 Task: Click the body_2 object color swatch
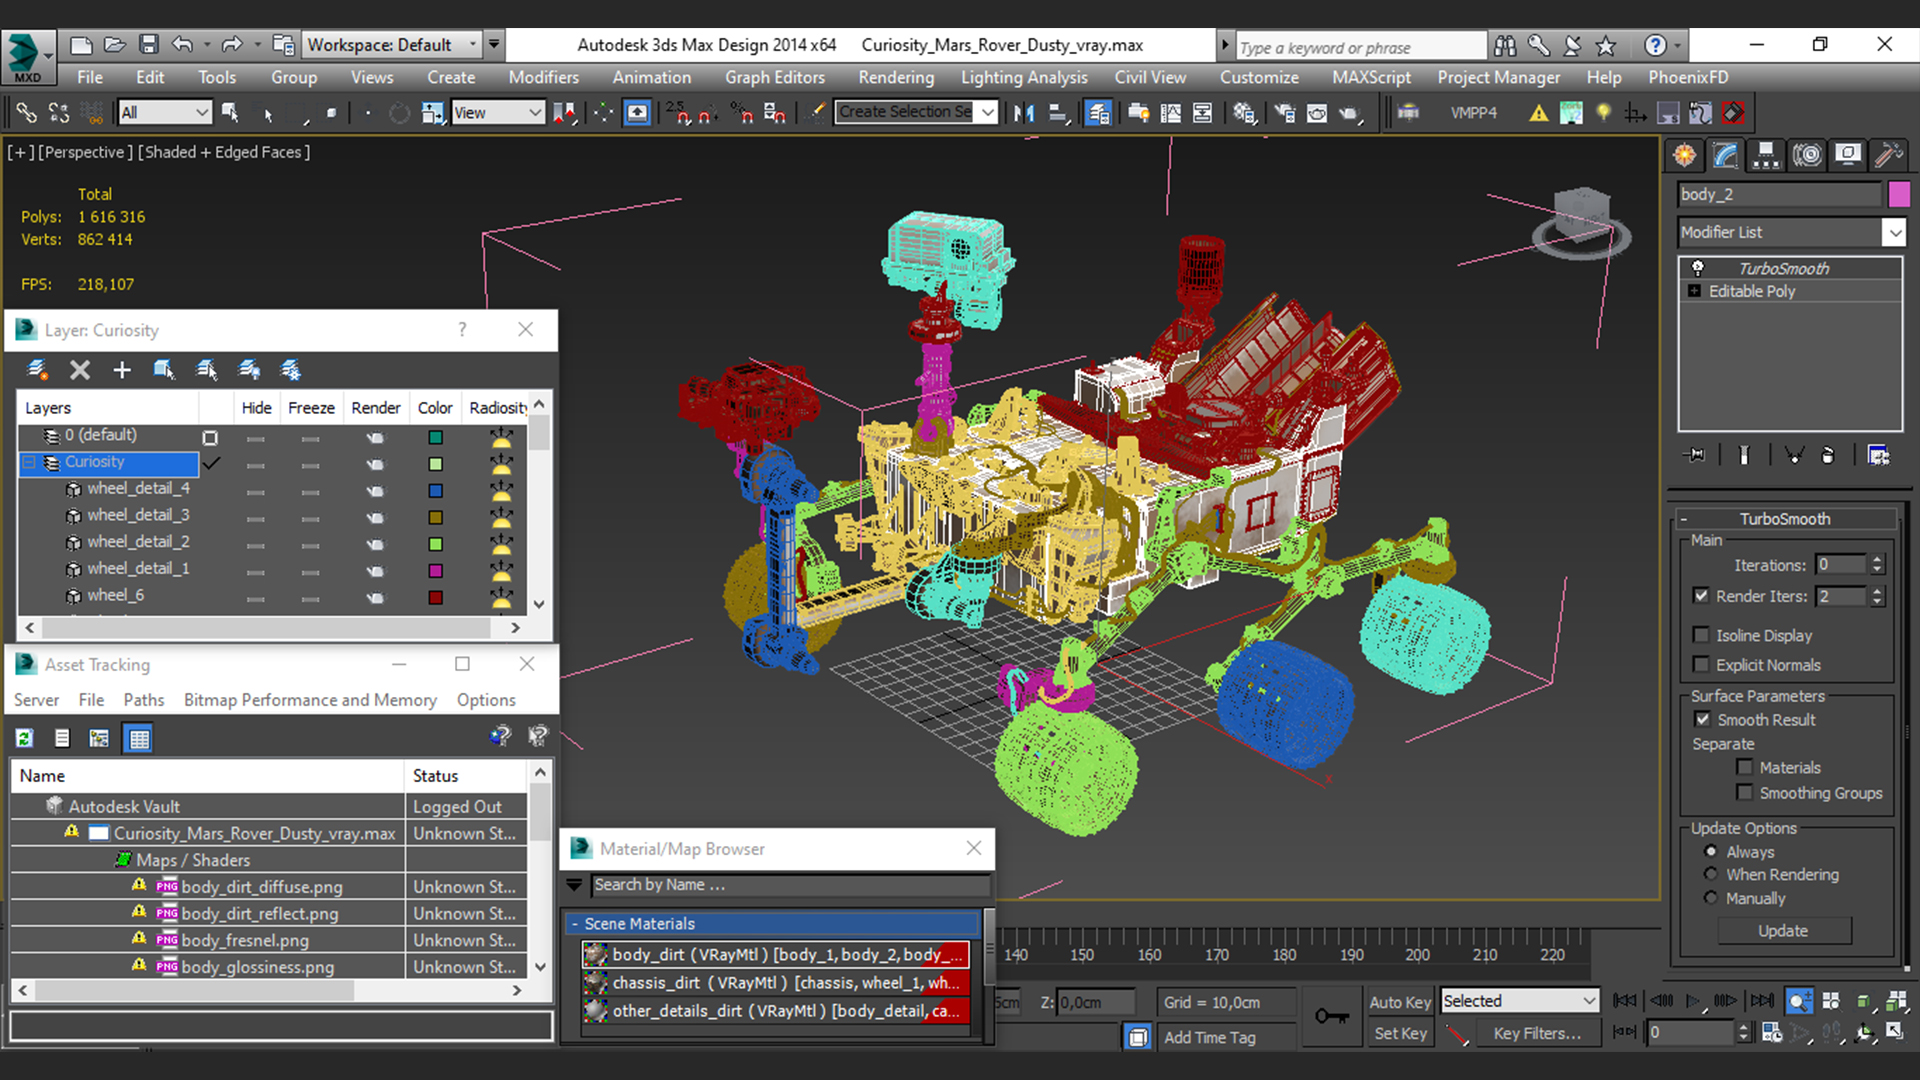click(1899, 194)
